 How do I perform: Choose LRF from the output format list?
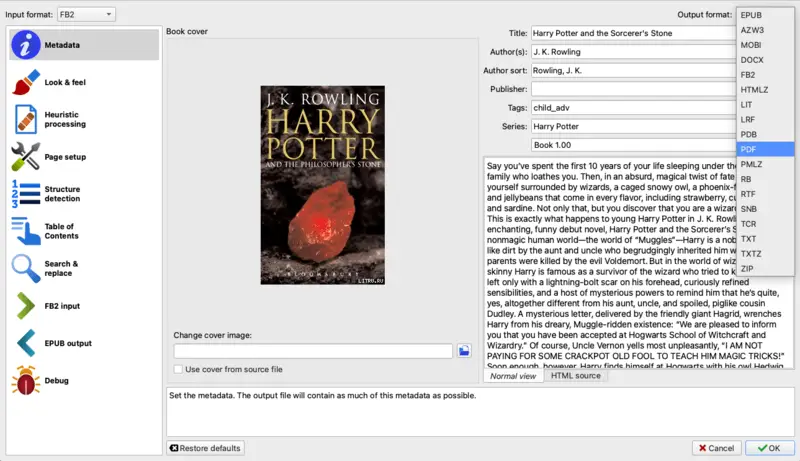765,119
